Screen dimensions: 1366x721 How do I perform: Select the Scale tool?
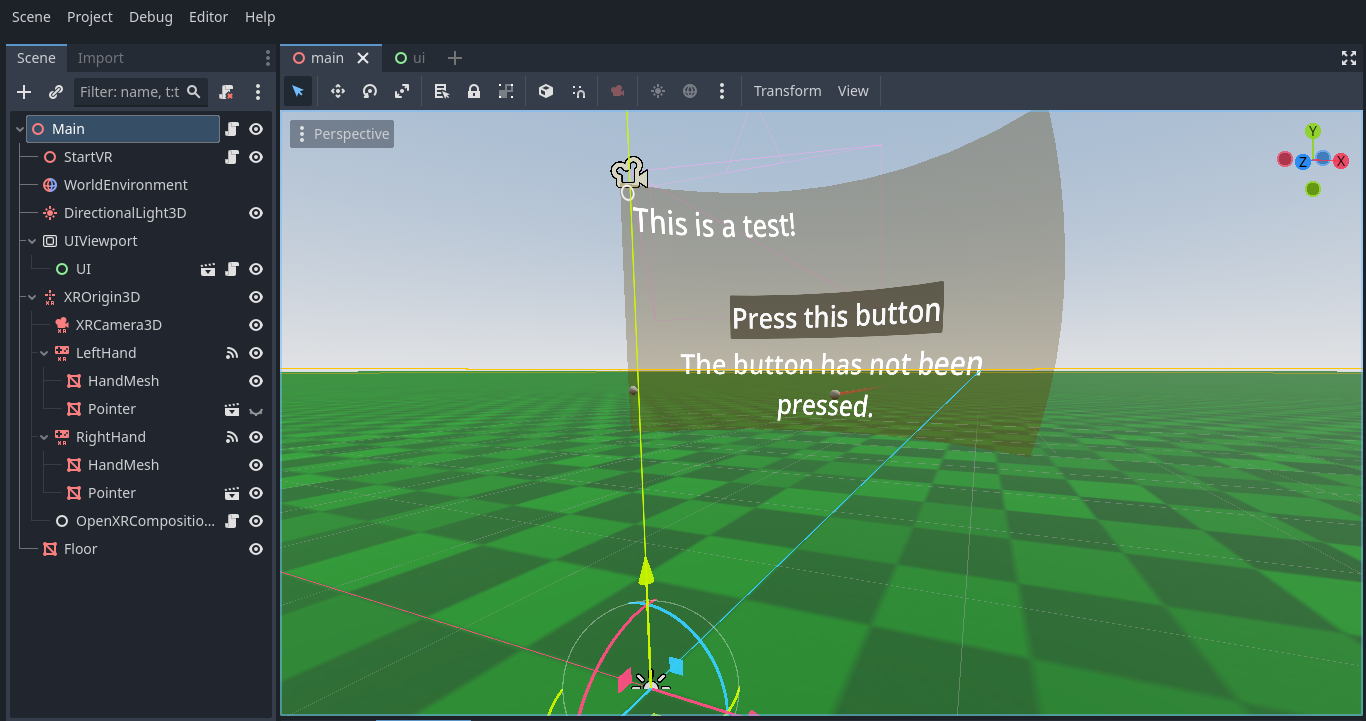(402, 91)
